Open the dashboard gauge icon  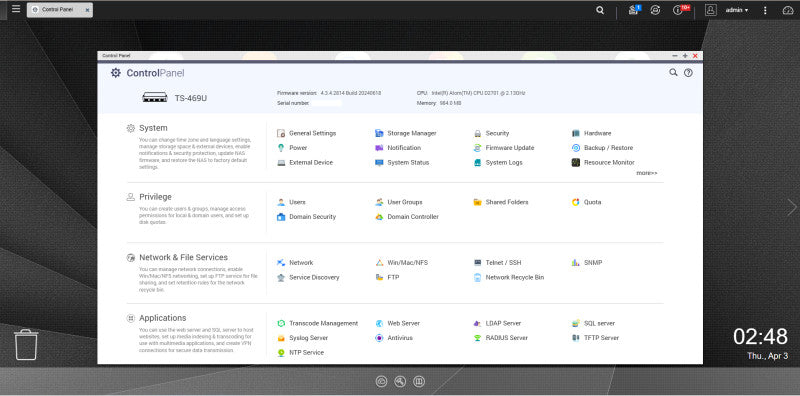(x=788, y=10)
